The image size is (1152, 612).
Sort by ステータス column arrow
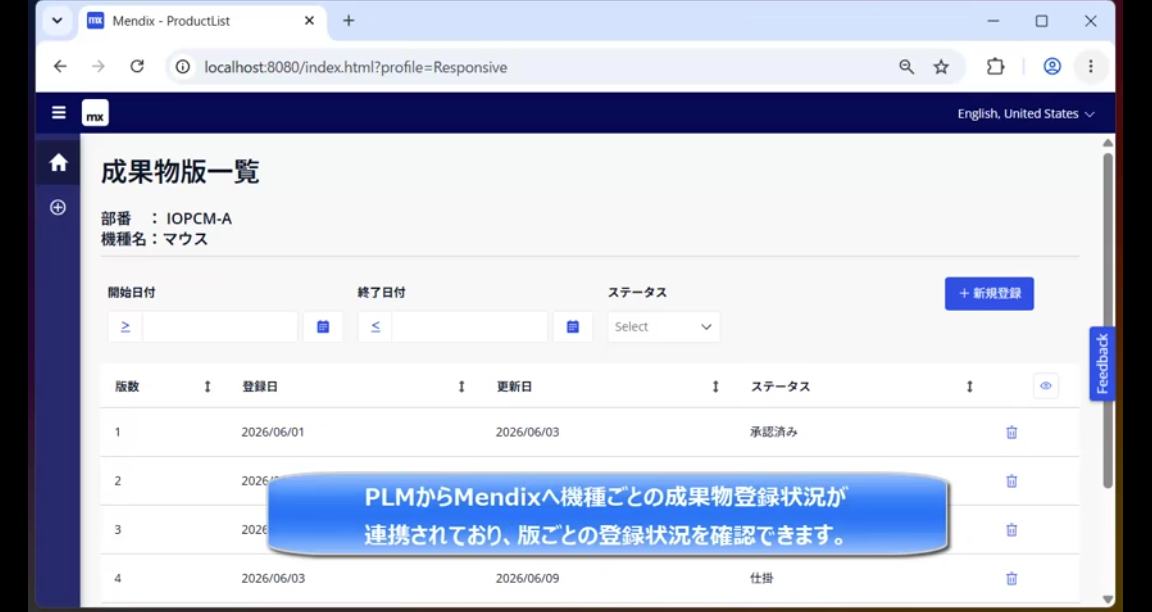click(x=970, y=386)
